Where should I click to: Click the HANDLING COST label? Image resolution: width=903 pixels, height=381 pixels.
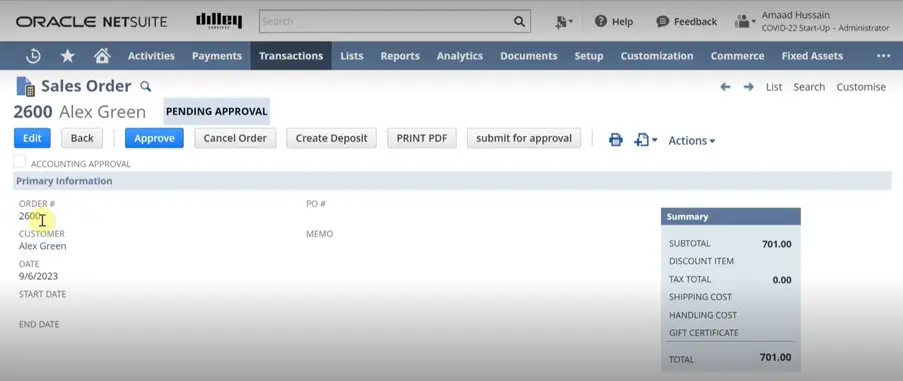click(703, 315)
